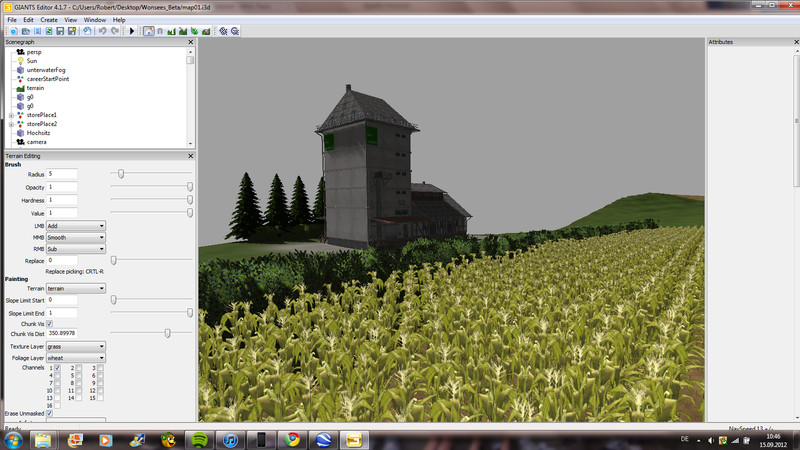Click the magnet snap icon
This screenshot has width=800, height=450.
point(160,31)
